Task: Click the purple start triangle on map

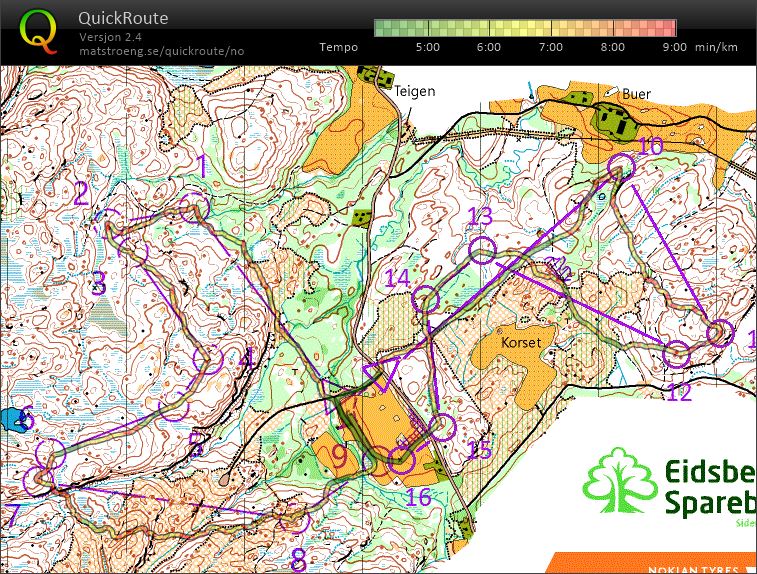Action: click(x=381, y=374)
